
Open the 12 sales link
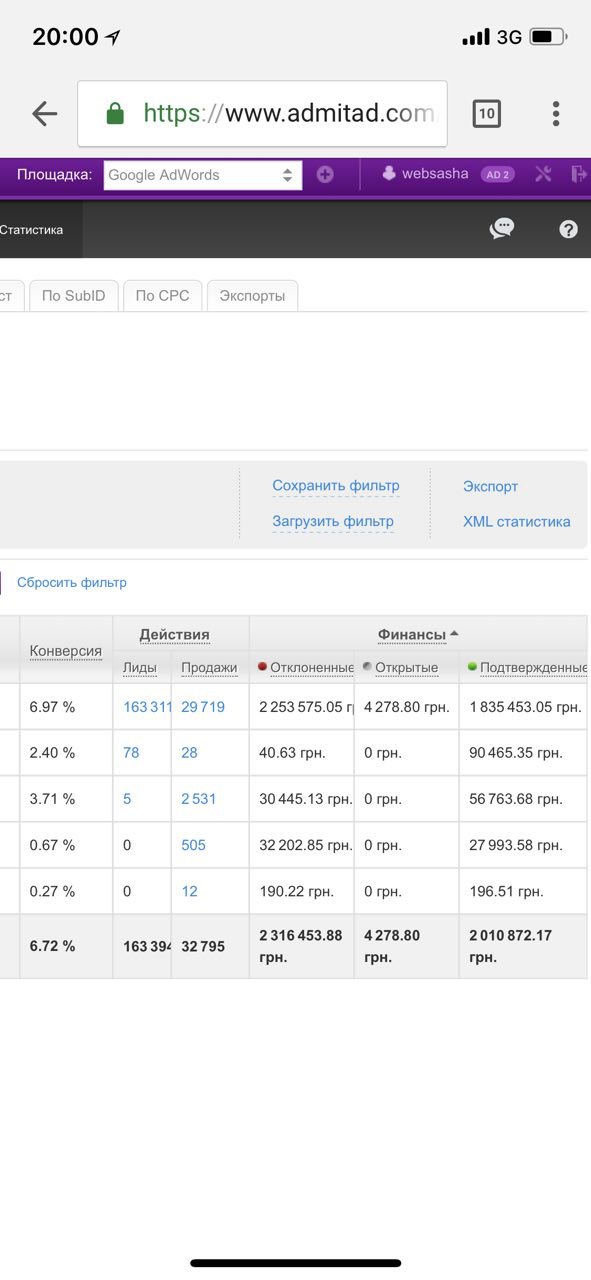[x=189, y=891]
